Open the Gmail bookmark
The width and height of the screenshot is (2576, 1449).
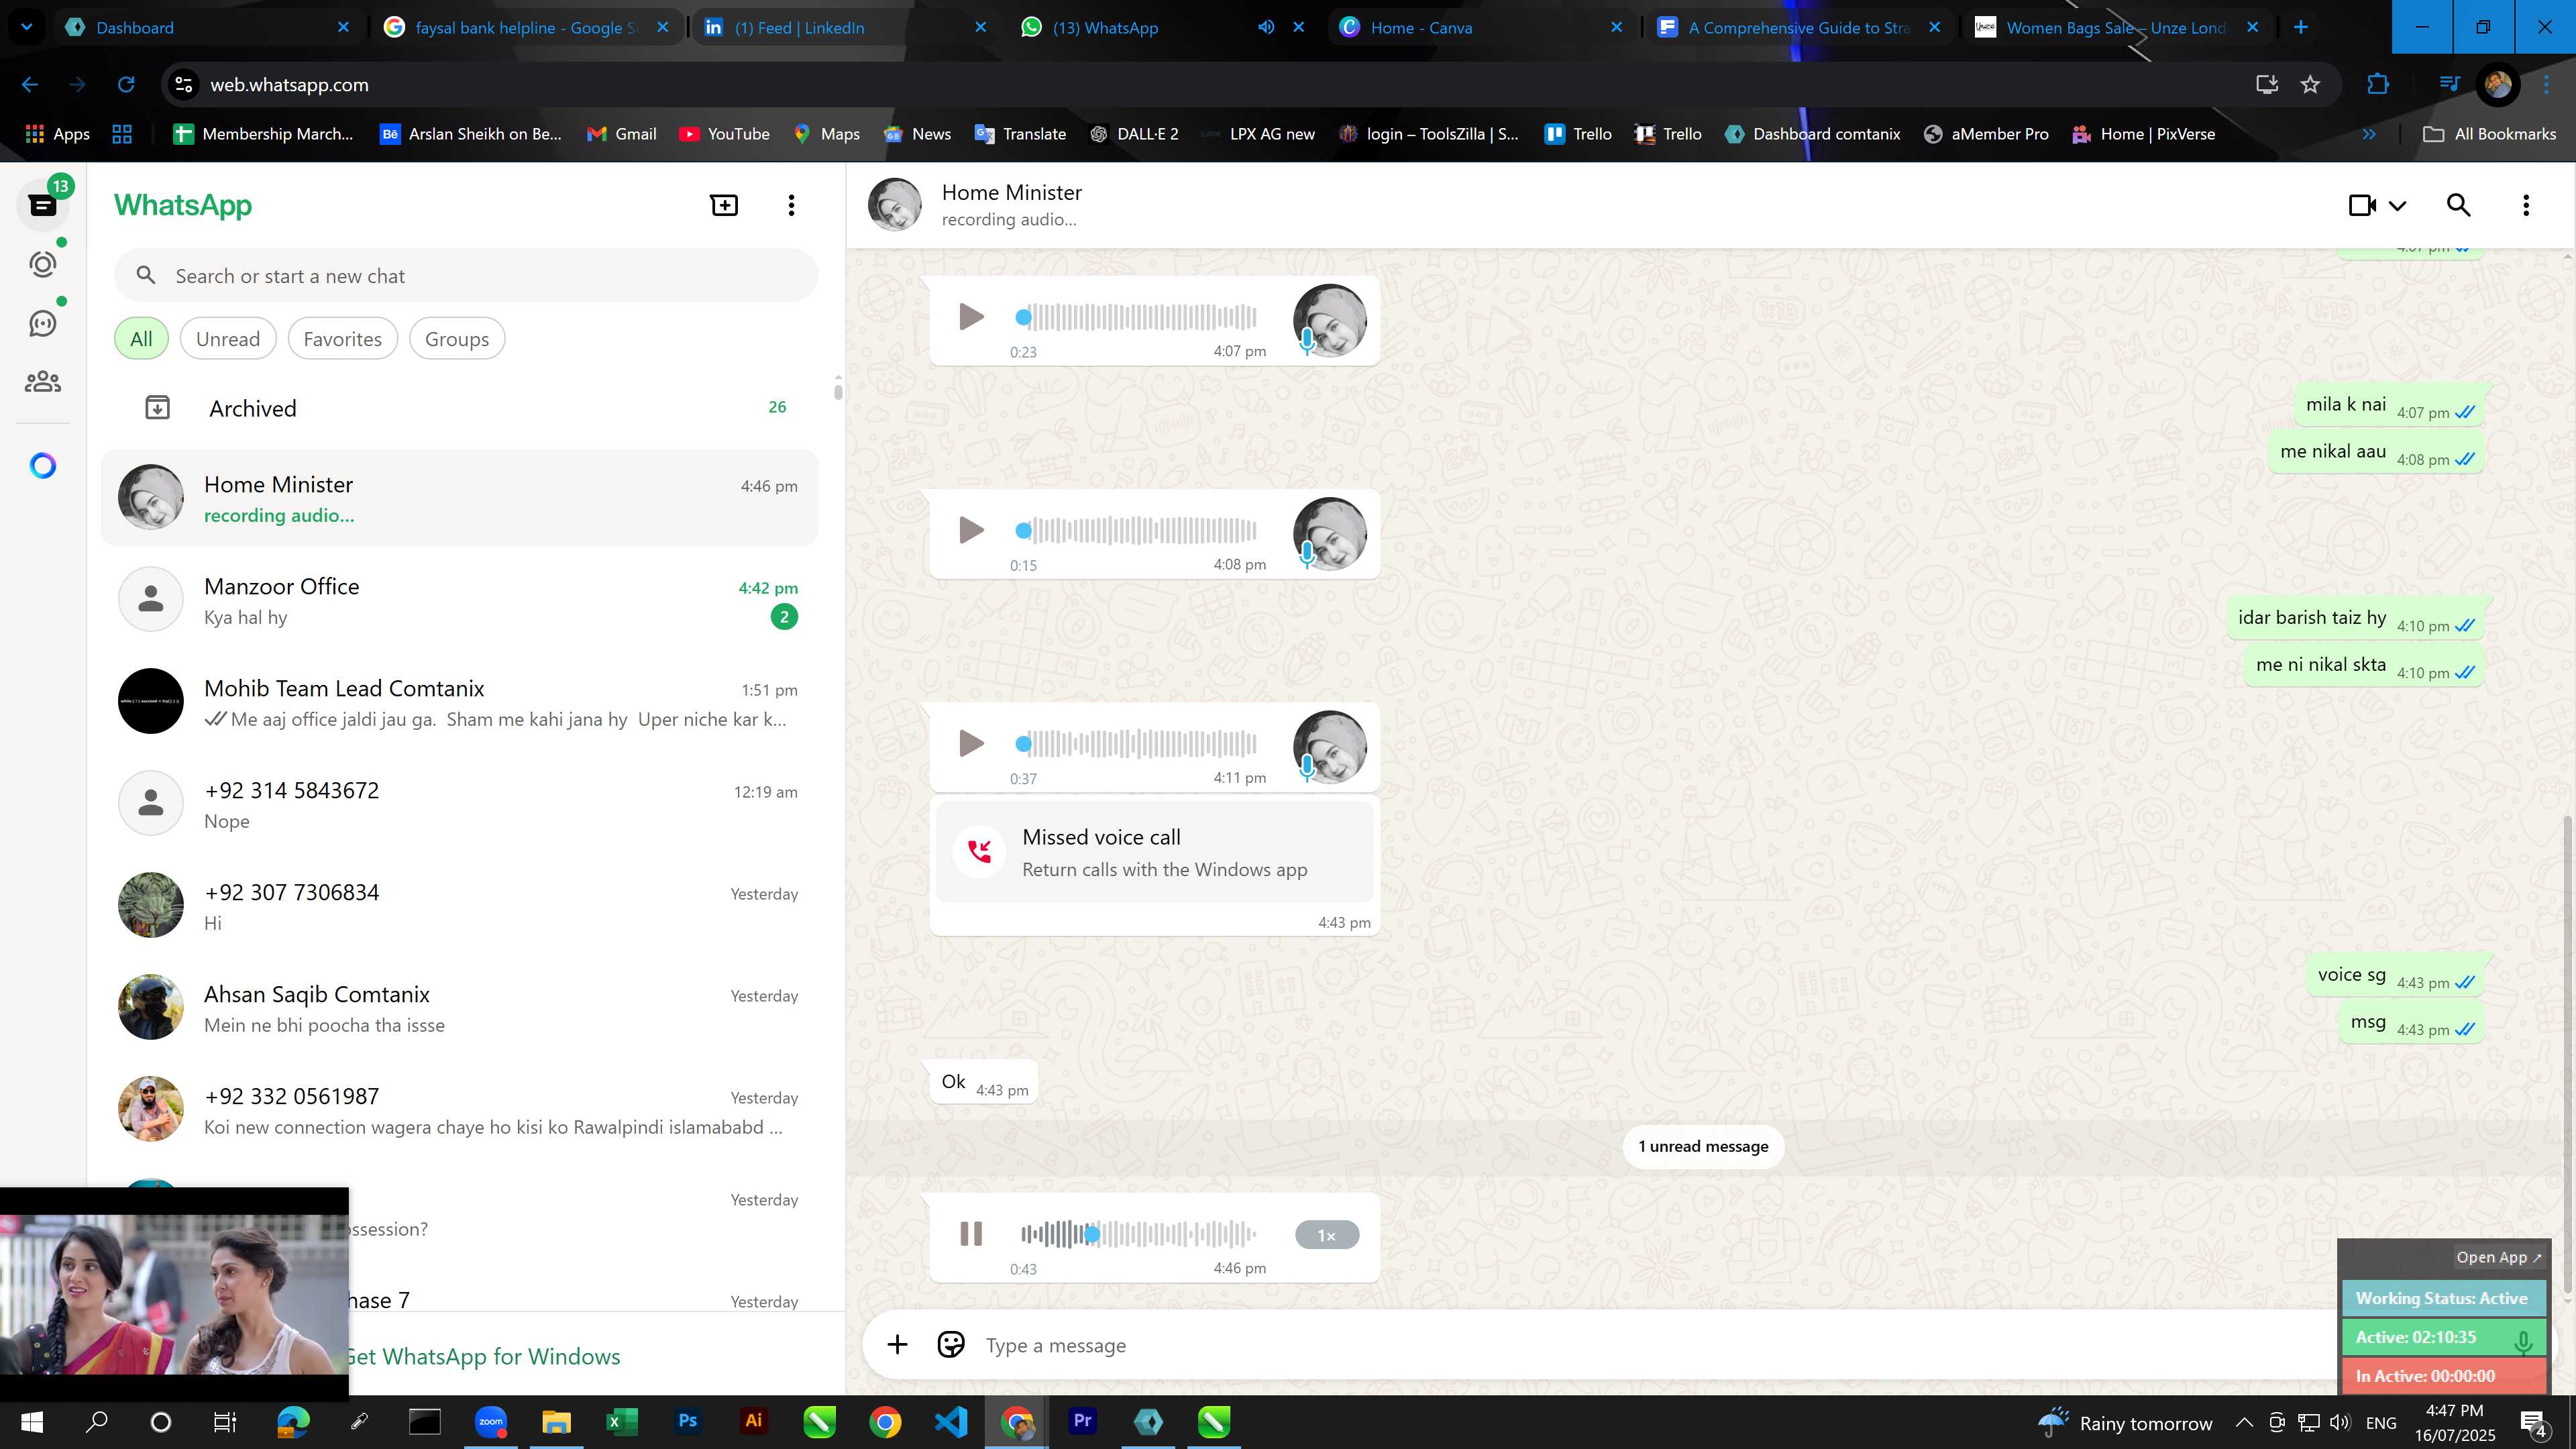(x=622, y=134)
